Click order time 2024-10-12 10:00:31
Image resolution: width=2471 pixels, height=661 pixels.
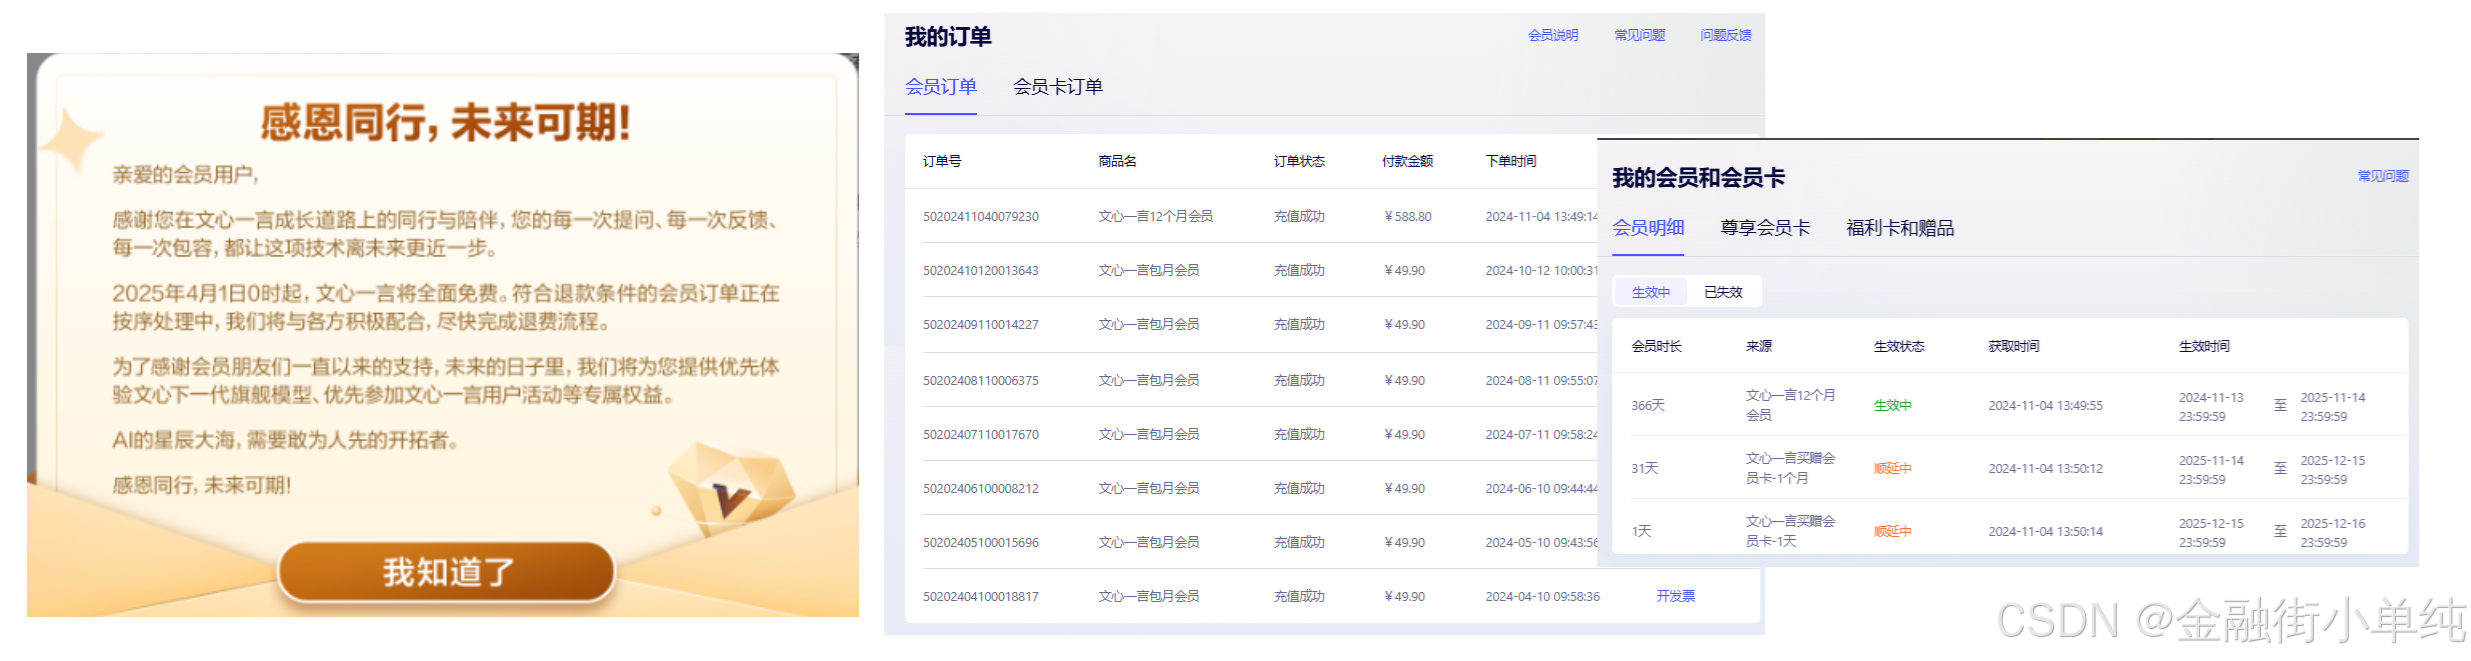(x=1541, y=270)
